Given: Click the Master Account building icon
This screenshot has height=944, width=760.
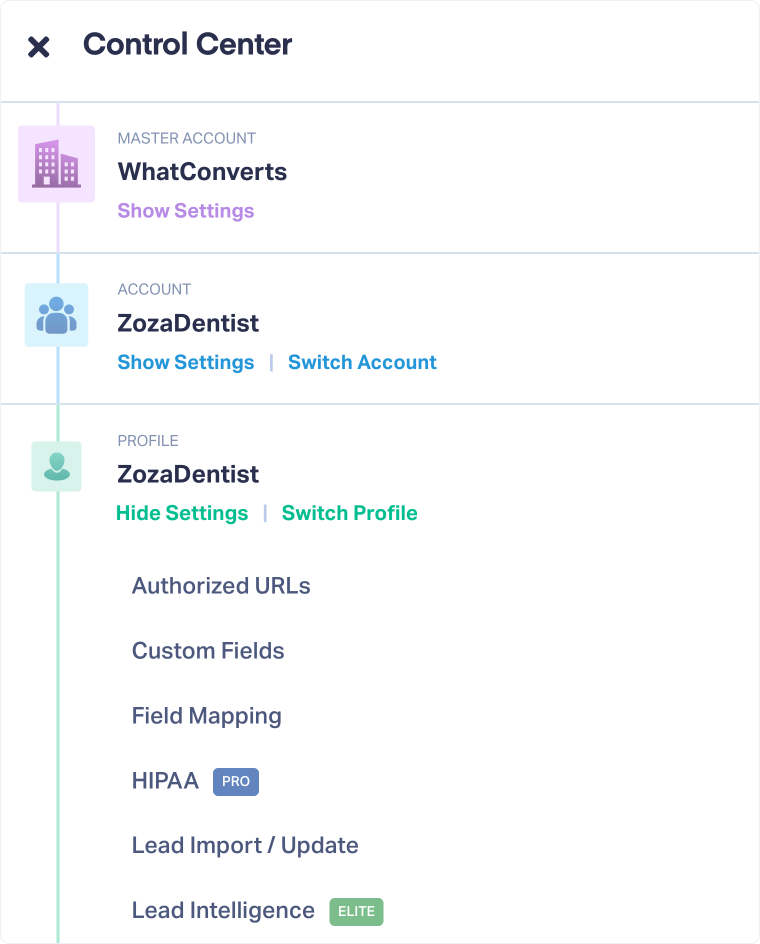Looking at the screenshot, I should (56, 164).
